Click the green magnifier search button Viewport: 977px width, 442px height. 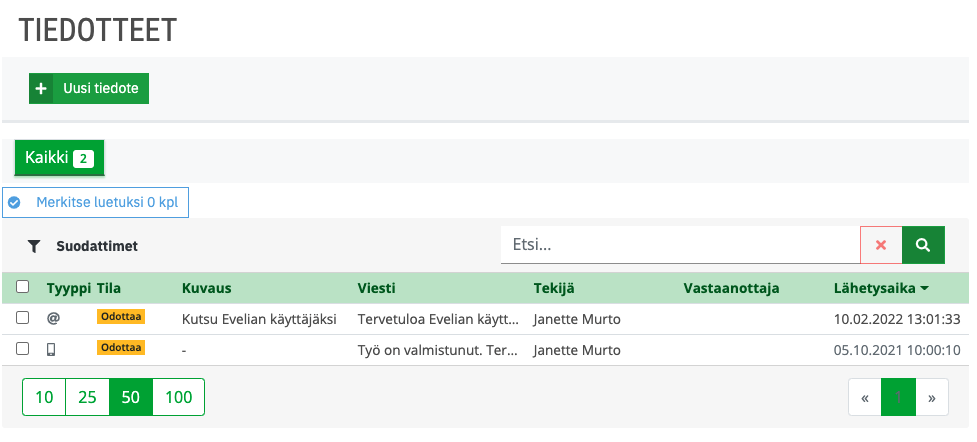[922, 244]
